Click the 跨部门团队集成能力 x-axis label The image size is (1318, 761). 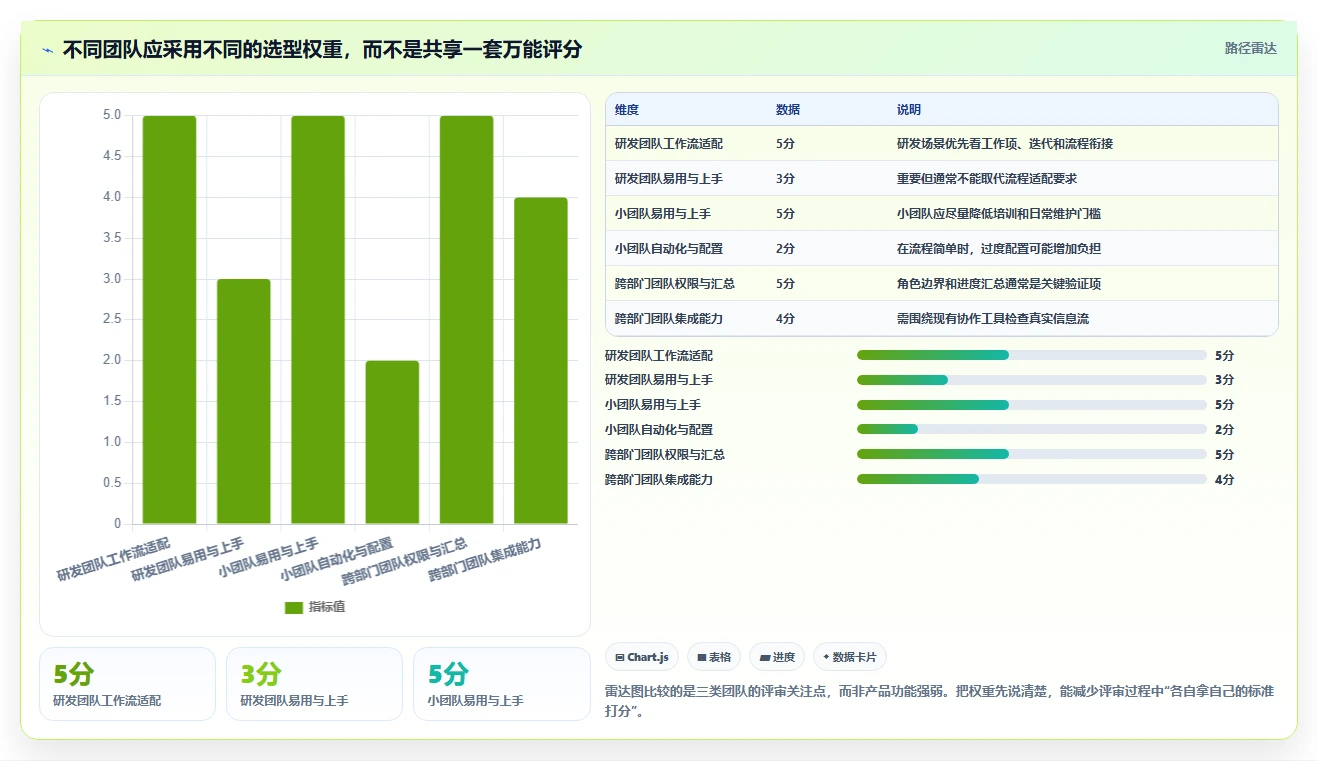click(486, 560)
